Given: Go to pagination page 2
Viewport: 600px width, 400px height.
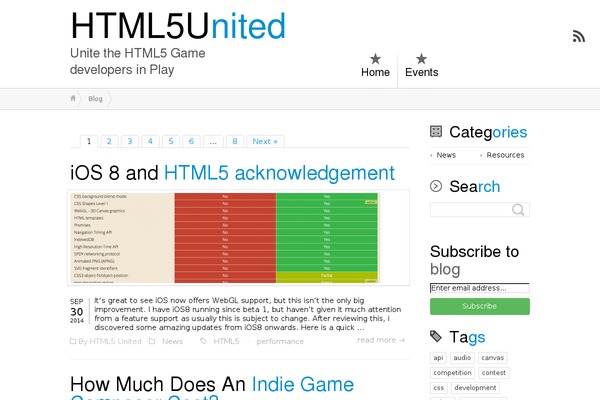Looking at the screenshot, I should [109, 141].
